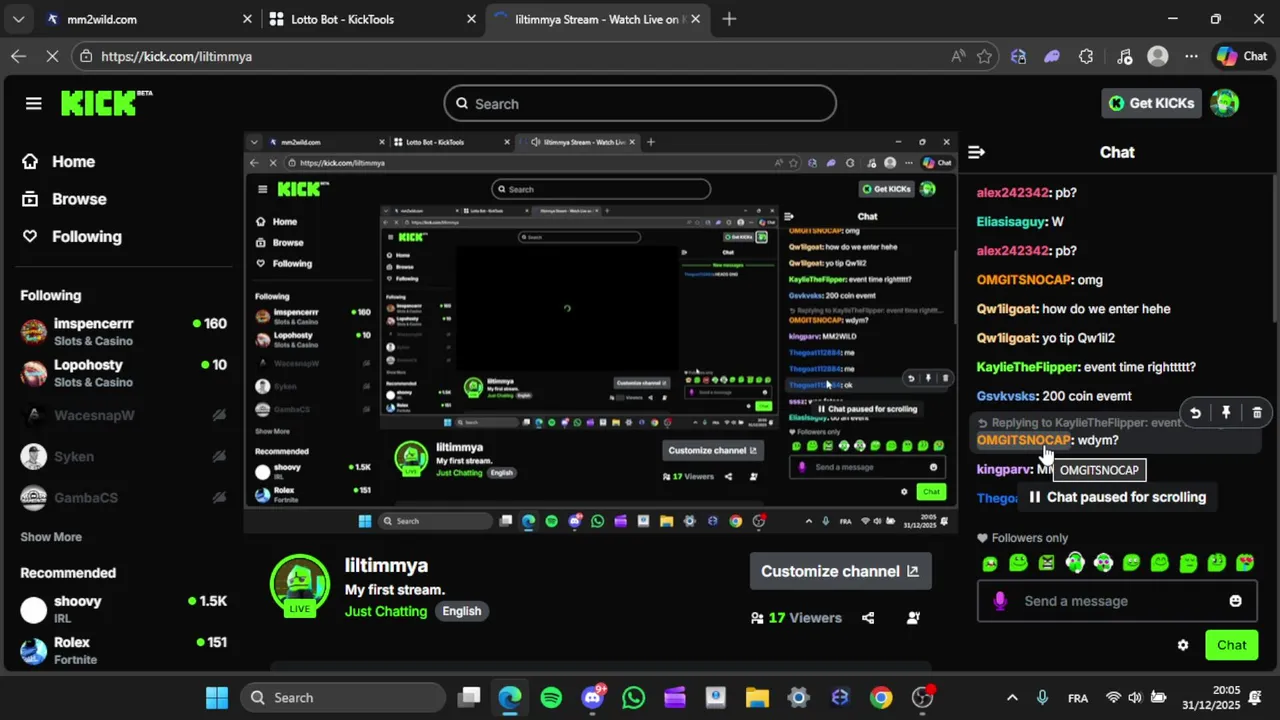Insert the headphones green emote
The width and height of the screenshot is (1280, 720).
click(x=1075, y=563)
